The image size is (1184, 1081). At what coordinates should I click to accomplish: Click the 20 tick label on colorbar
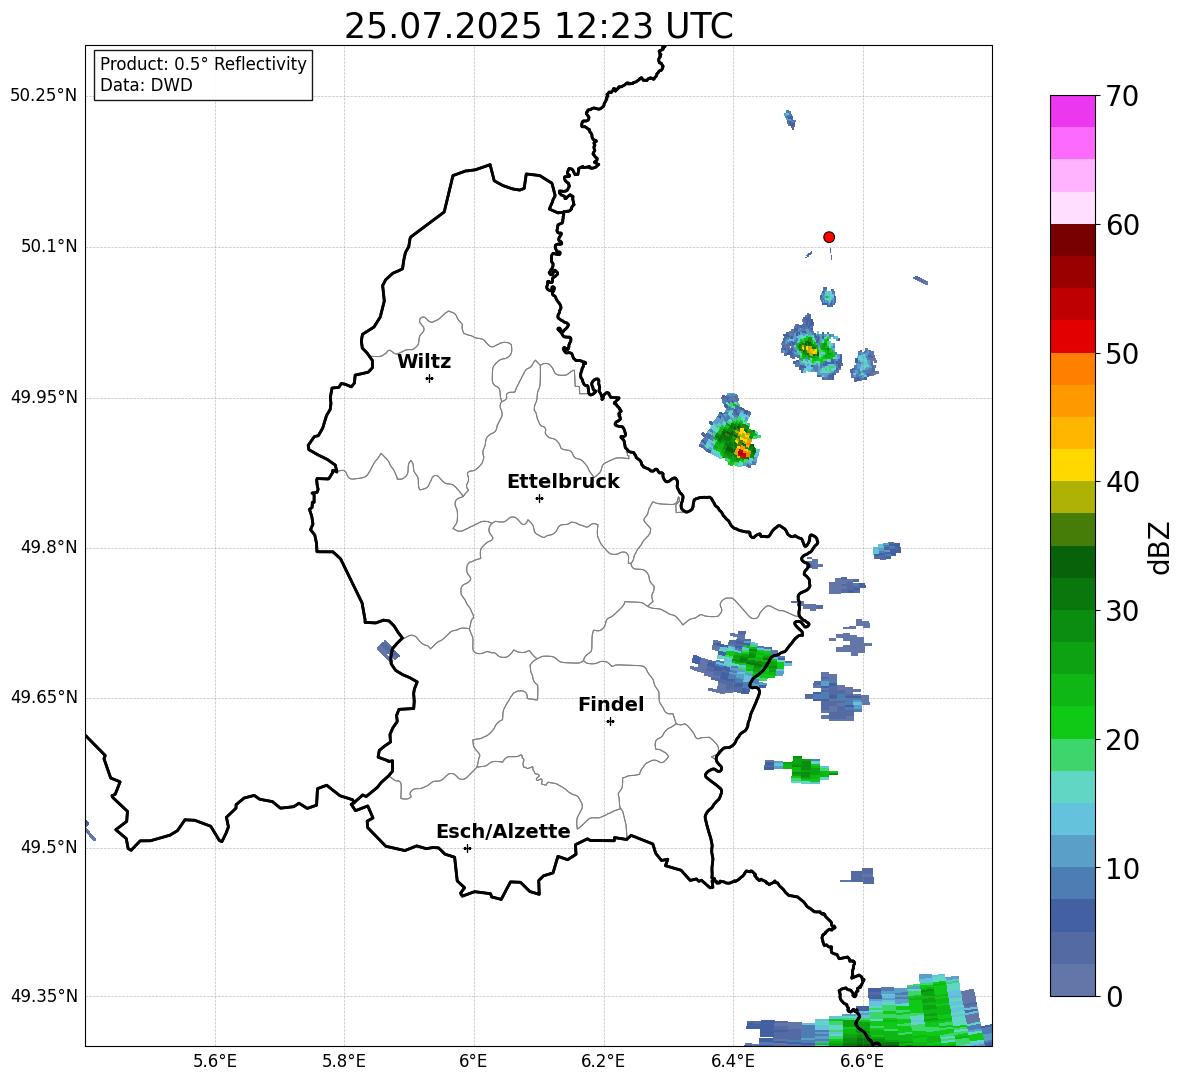click(x=1121, y=740)
